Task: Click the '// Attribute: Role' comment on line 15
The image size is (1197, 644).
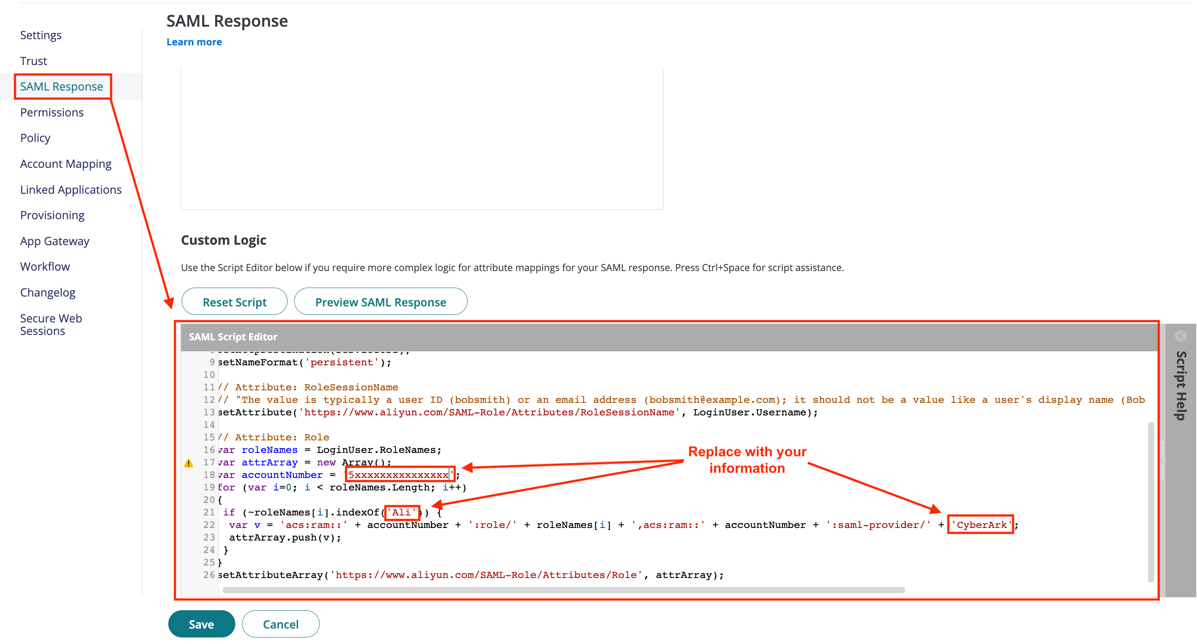Action: pos(274,437)
